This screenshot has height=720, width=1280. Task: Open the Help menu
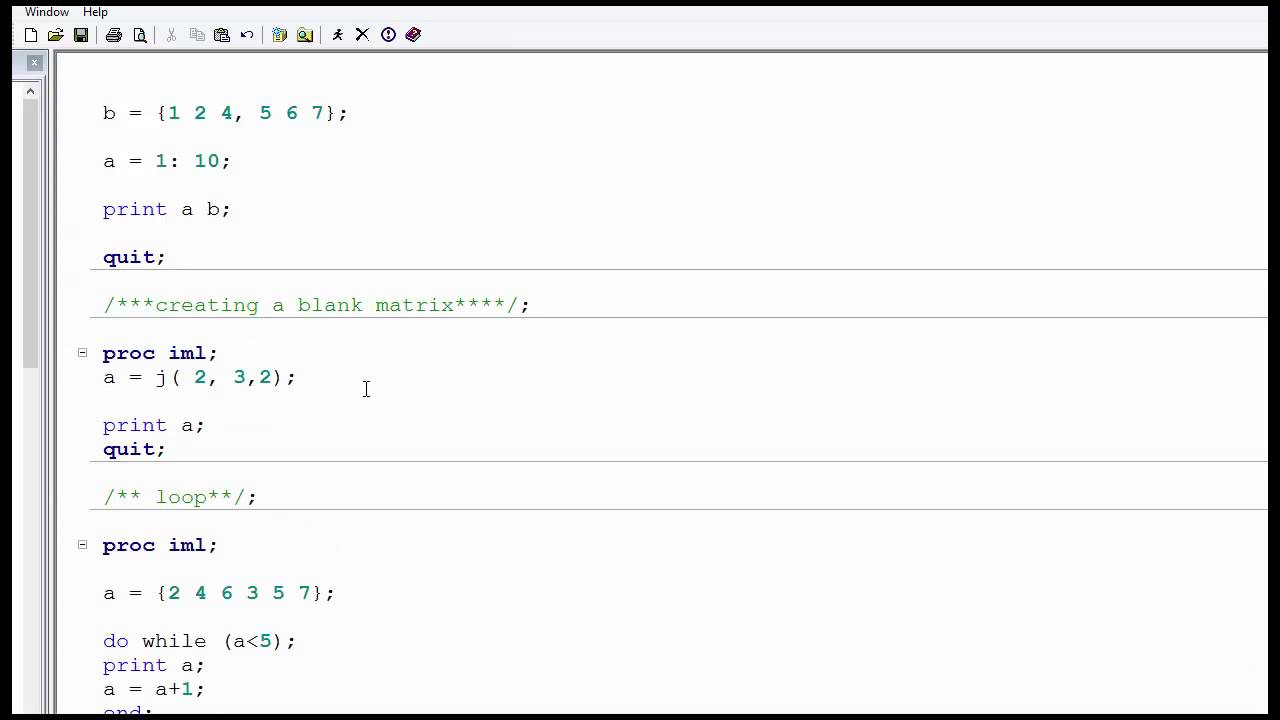pyautogui.click(x=95, y=12)
